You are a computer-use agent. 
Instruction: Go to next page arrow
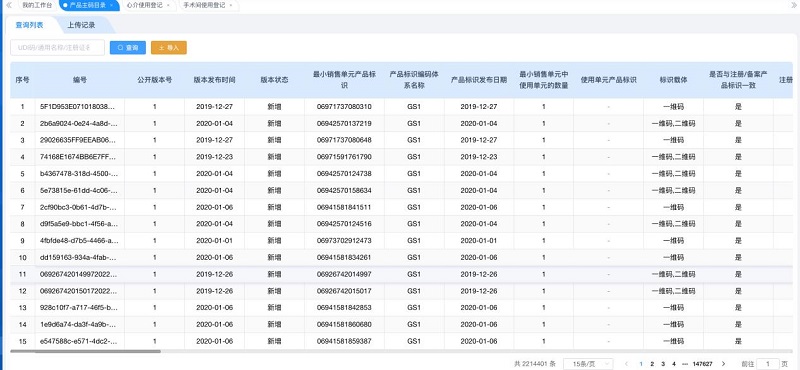[723, 364]
